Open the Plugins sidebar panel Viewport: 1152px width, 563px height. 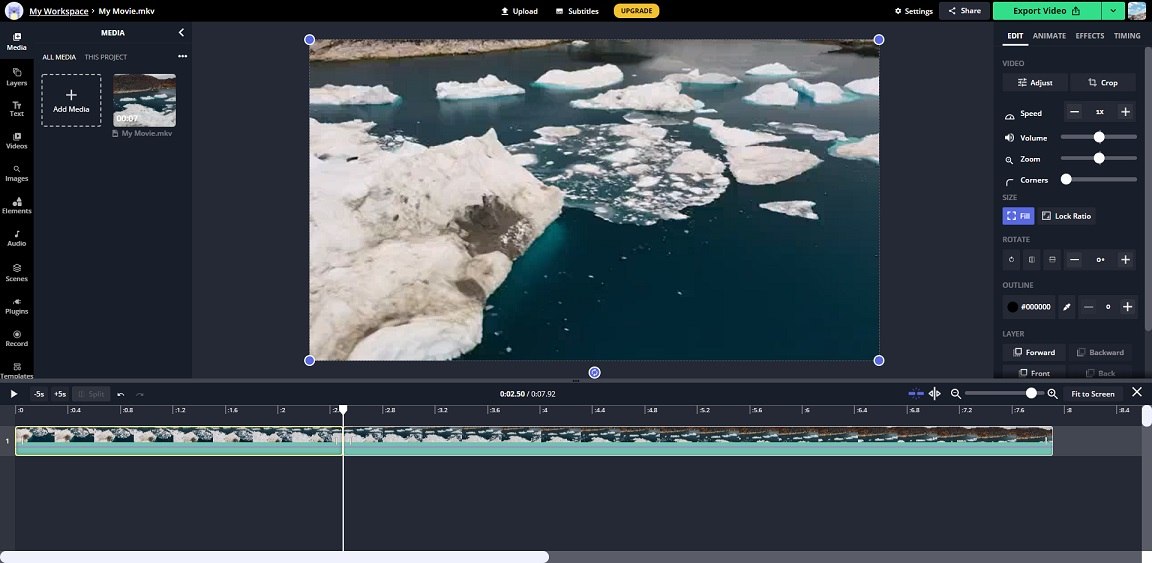pos(16,306)
